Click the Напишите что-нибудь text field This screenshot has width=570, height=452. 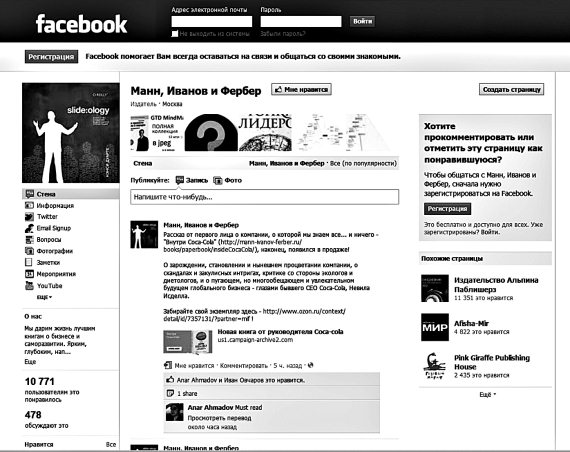click(264, 197)
